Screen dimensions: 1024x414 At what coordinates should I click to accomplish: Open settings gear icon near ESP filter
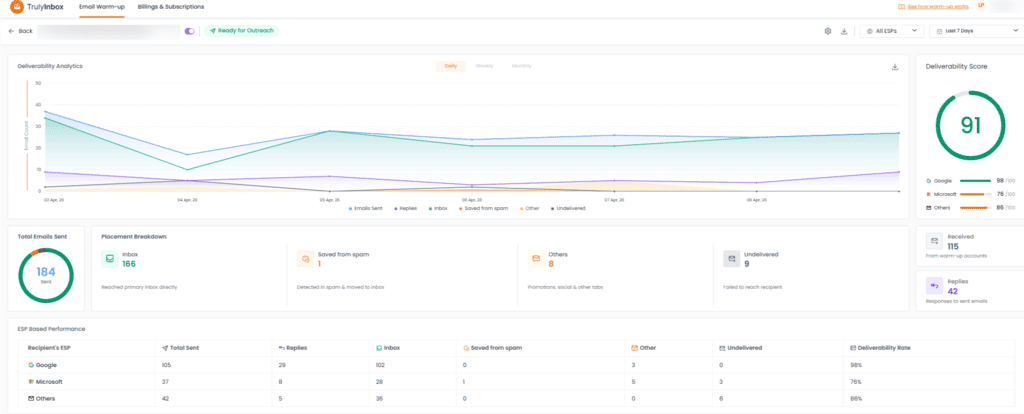tap(828, 31)
